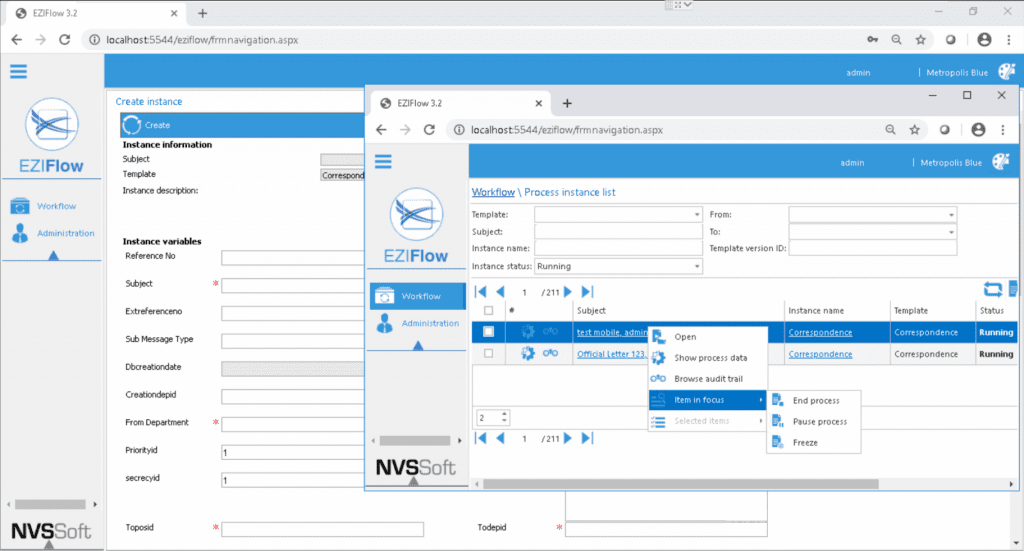Select Browse audit trail in context menu

click(x=709, y=379)
